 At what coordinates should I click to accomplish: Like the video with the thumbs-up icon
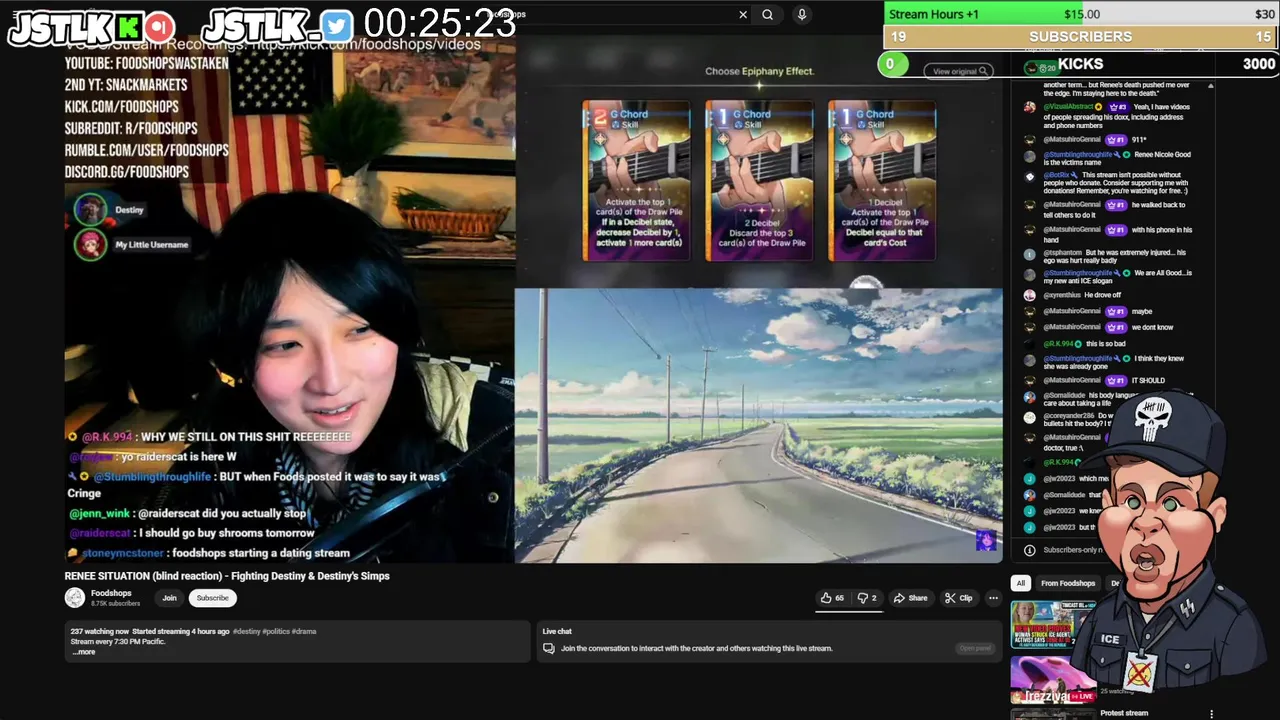[x=832, y=598]
